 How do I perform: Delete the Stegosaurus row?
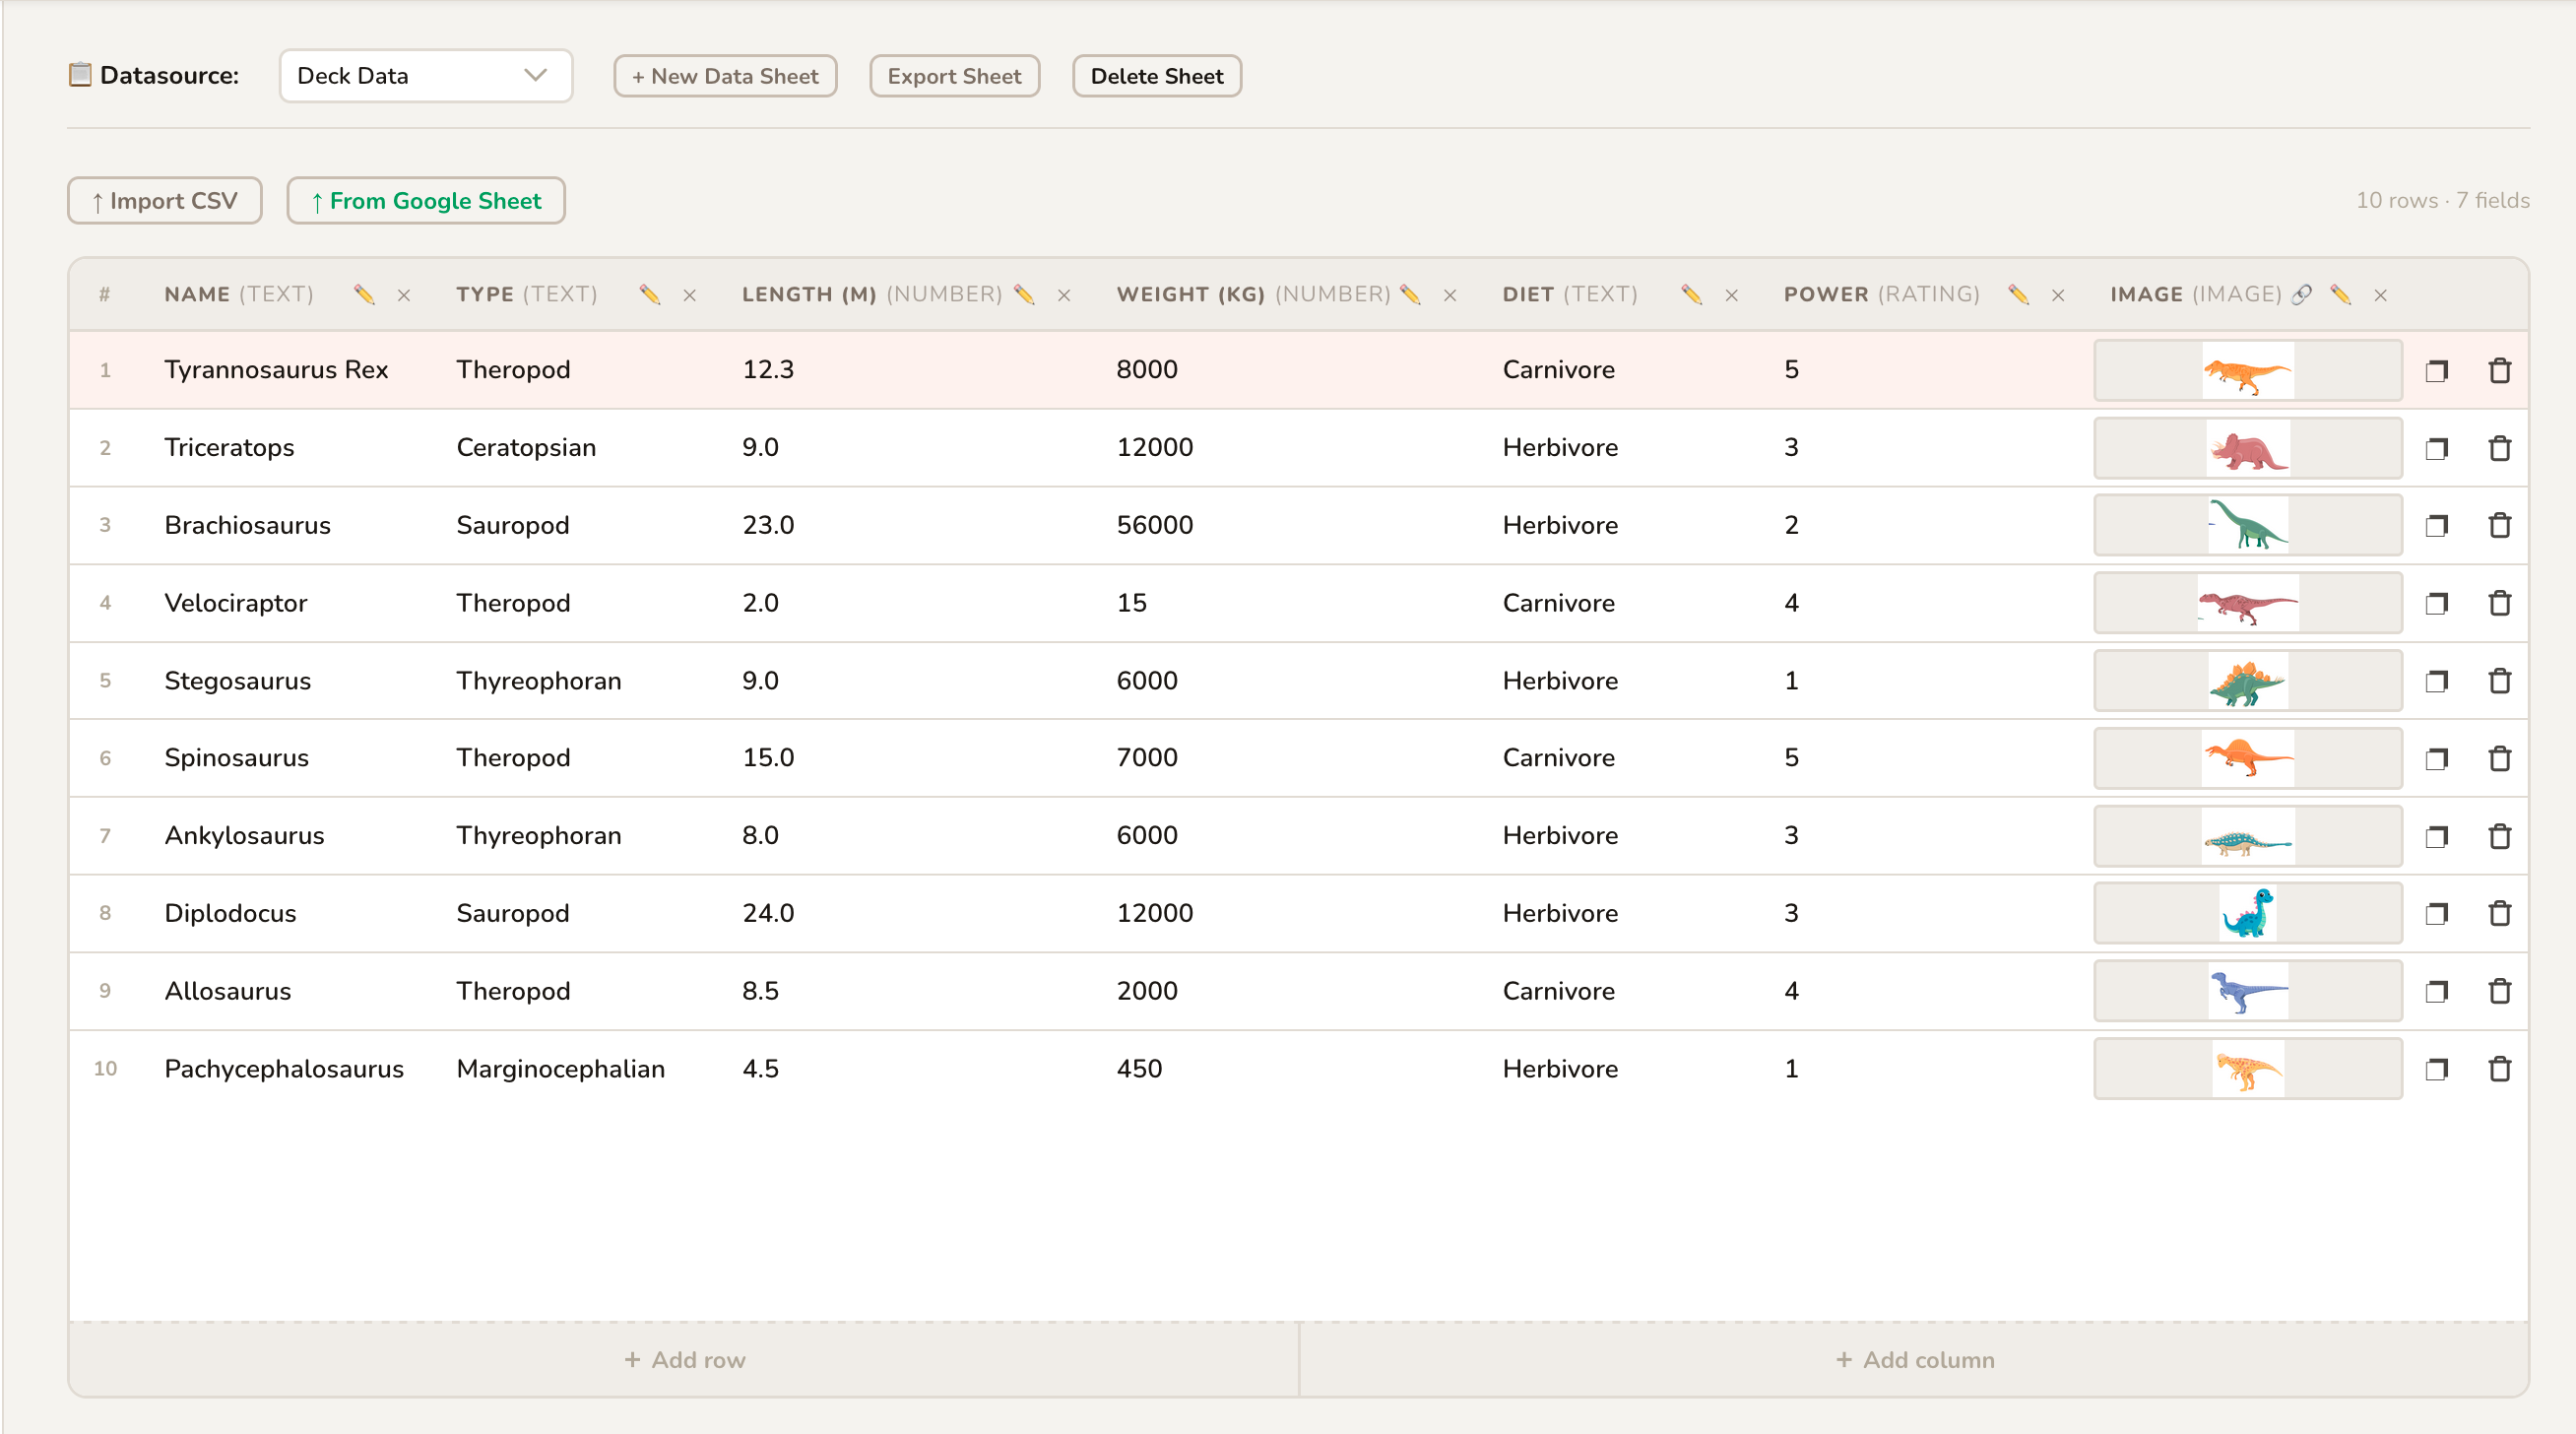tap(2500, 681)
